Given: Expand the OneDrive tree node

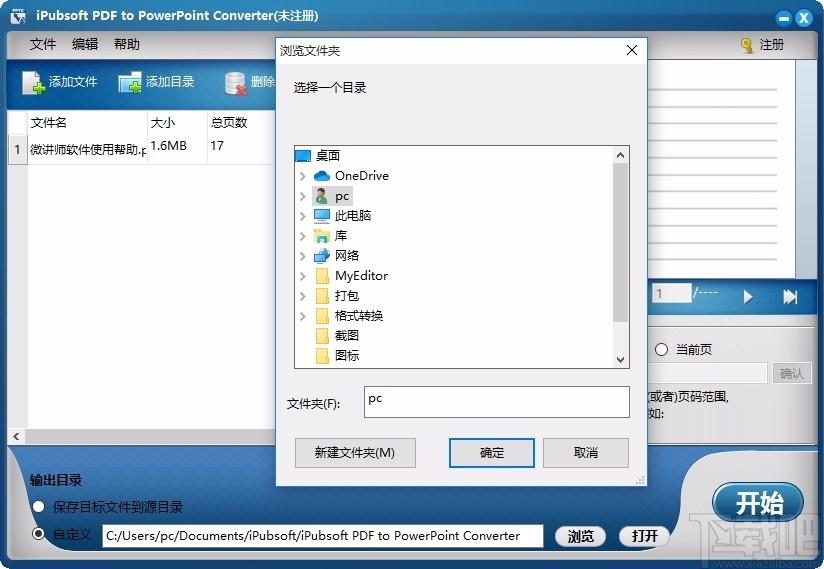Looking at the screenshot, I should point(303,176).
